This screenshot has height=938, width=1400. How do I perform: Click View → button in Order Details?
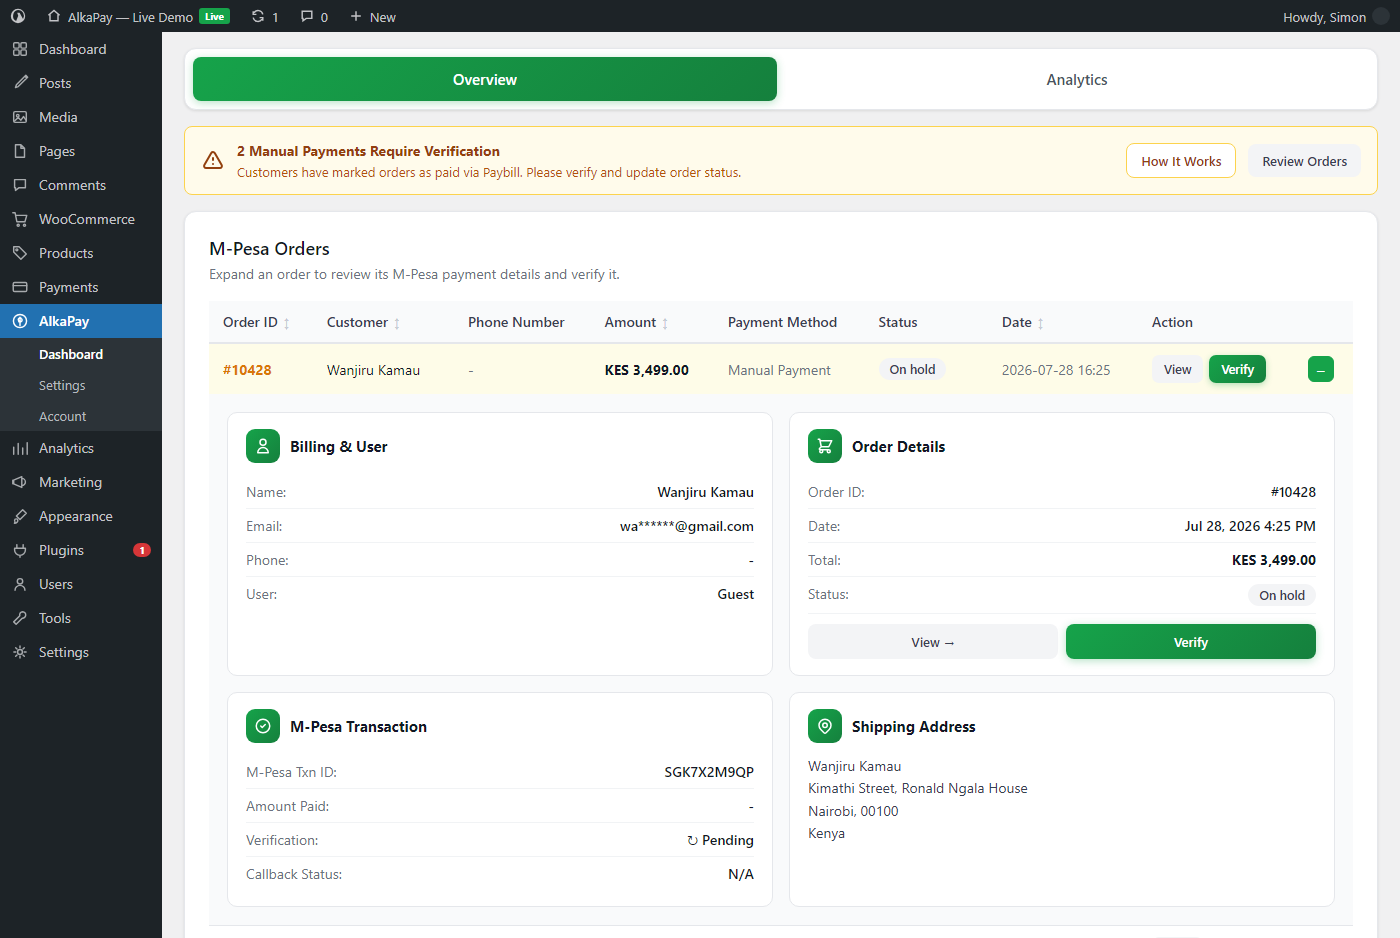[932, 642]
